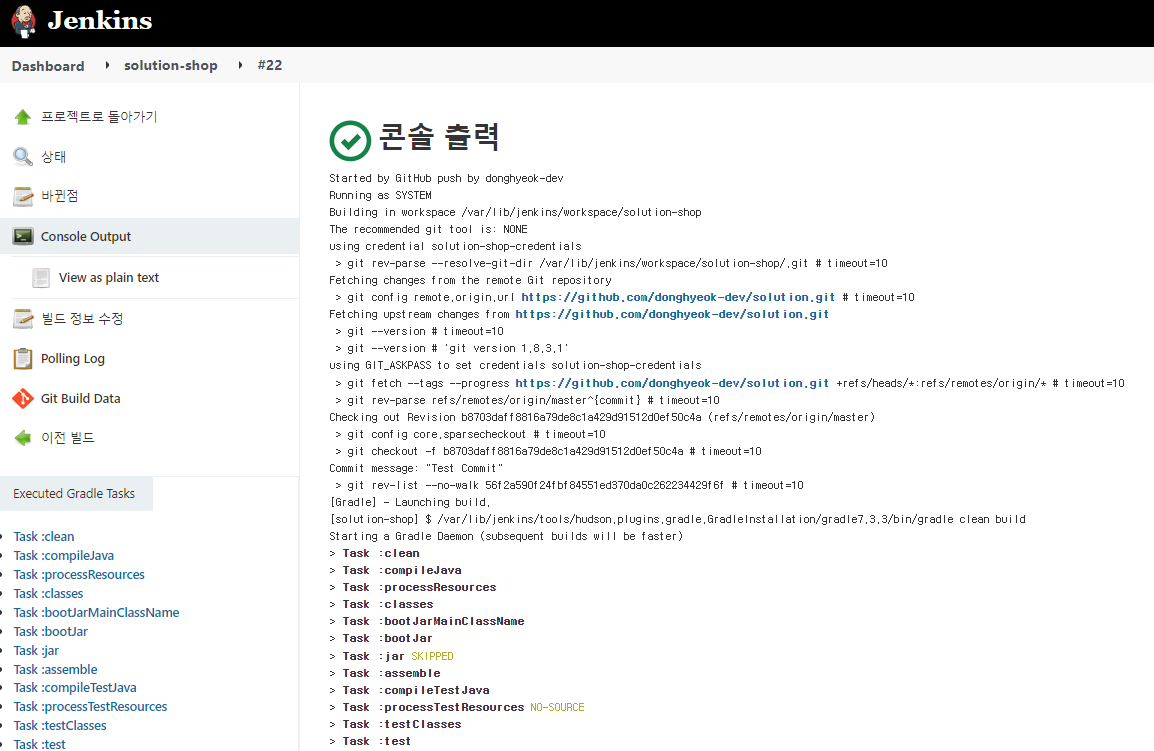Click the 'Running as SYSTEM' line
Viewport: 1154px width, 751px height.
pyautogui.click(x=380, y=195)
